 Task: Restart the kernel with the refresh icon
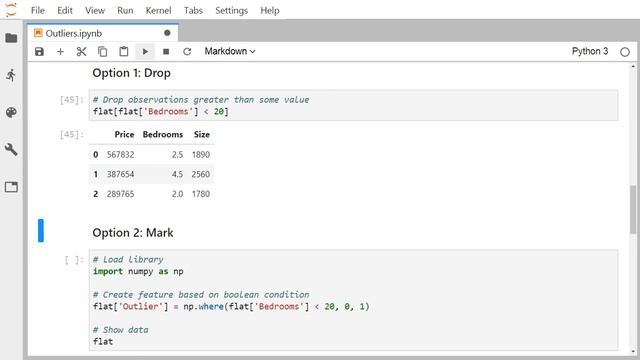coord(187,51)
